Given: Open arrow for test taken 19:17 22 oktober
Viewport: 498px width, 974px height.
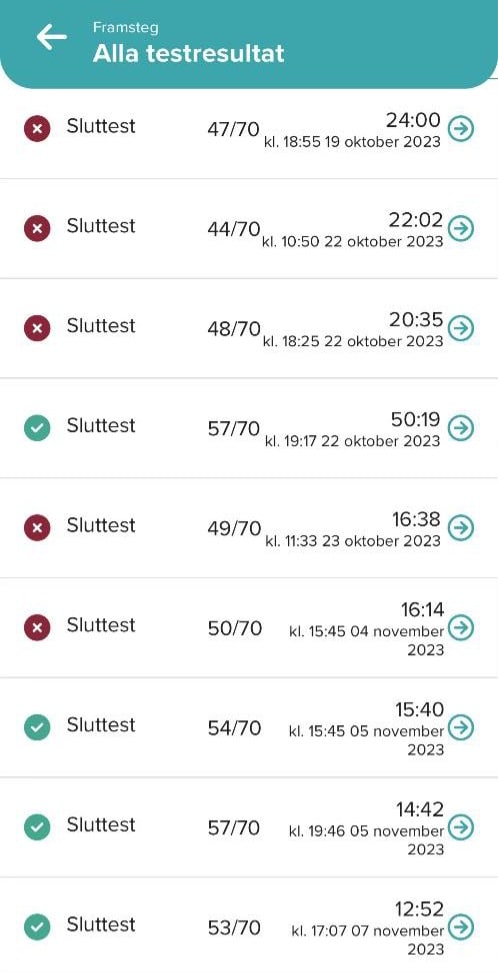Looking at the screenshot, I should [x=461, y=428].
